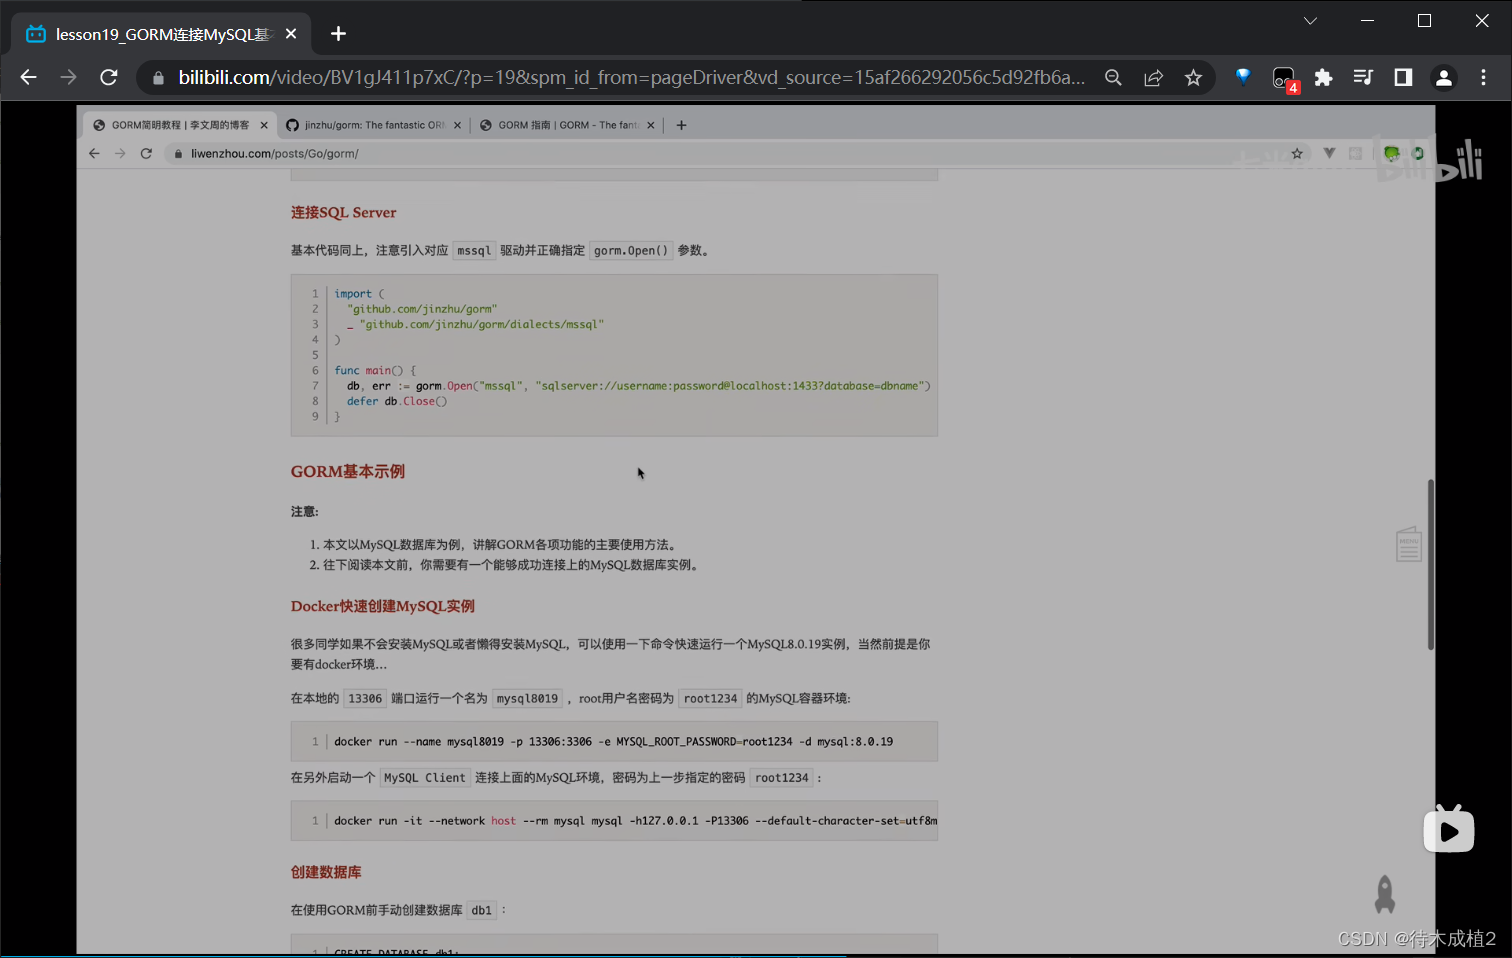Click the mysql8019 inline code

(x=527, y=698)
